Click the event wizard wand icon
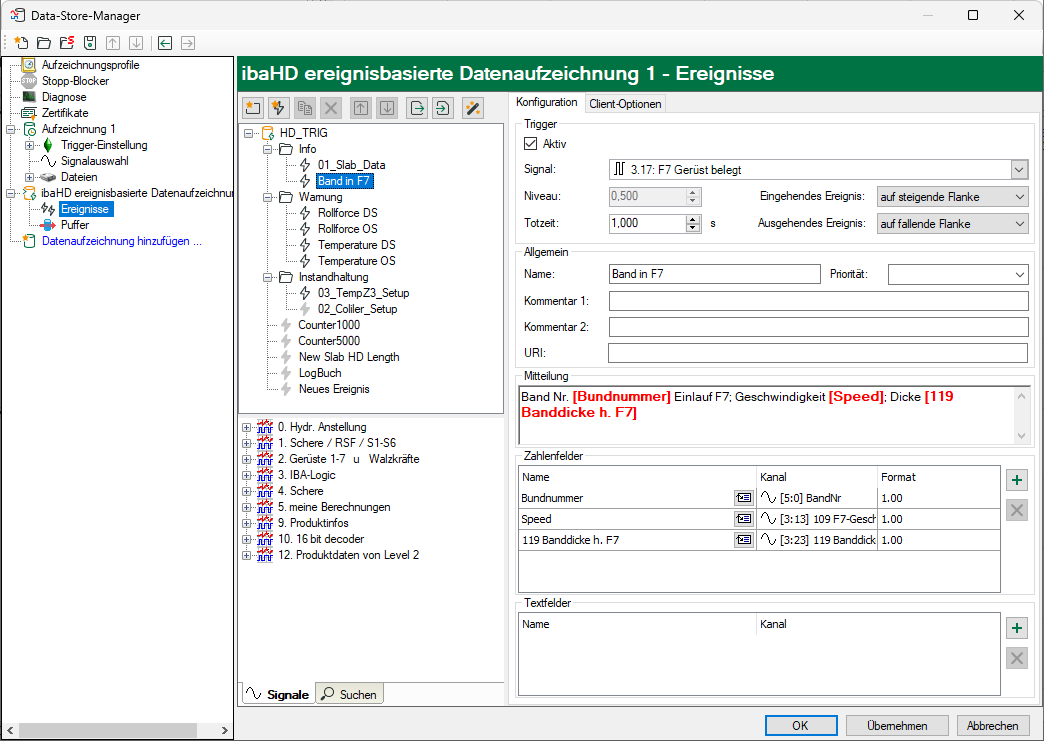This screenshot has width=1044, height=741. (474, 108)
